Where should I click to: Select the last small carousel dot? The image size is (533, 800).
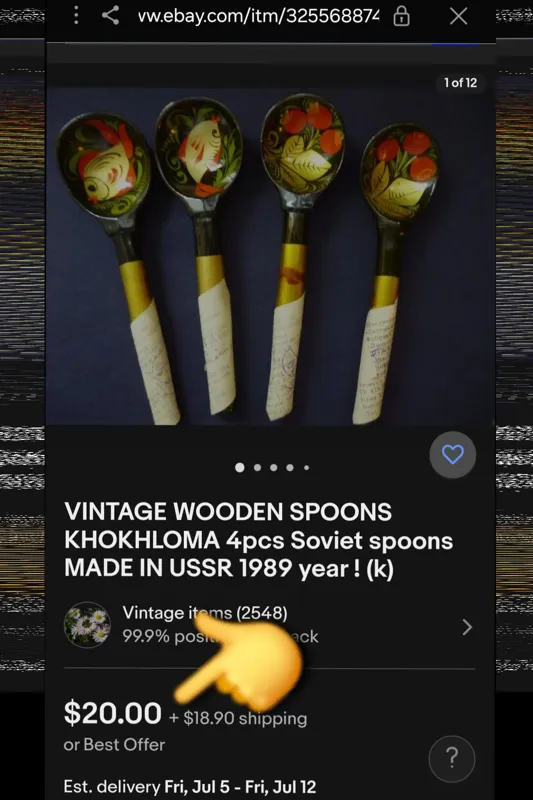pyautogui.click(x=307, y=467)
